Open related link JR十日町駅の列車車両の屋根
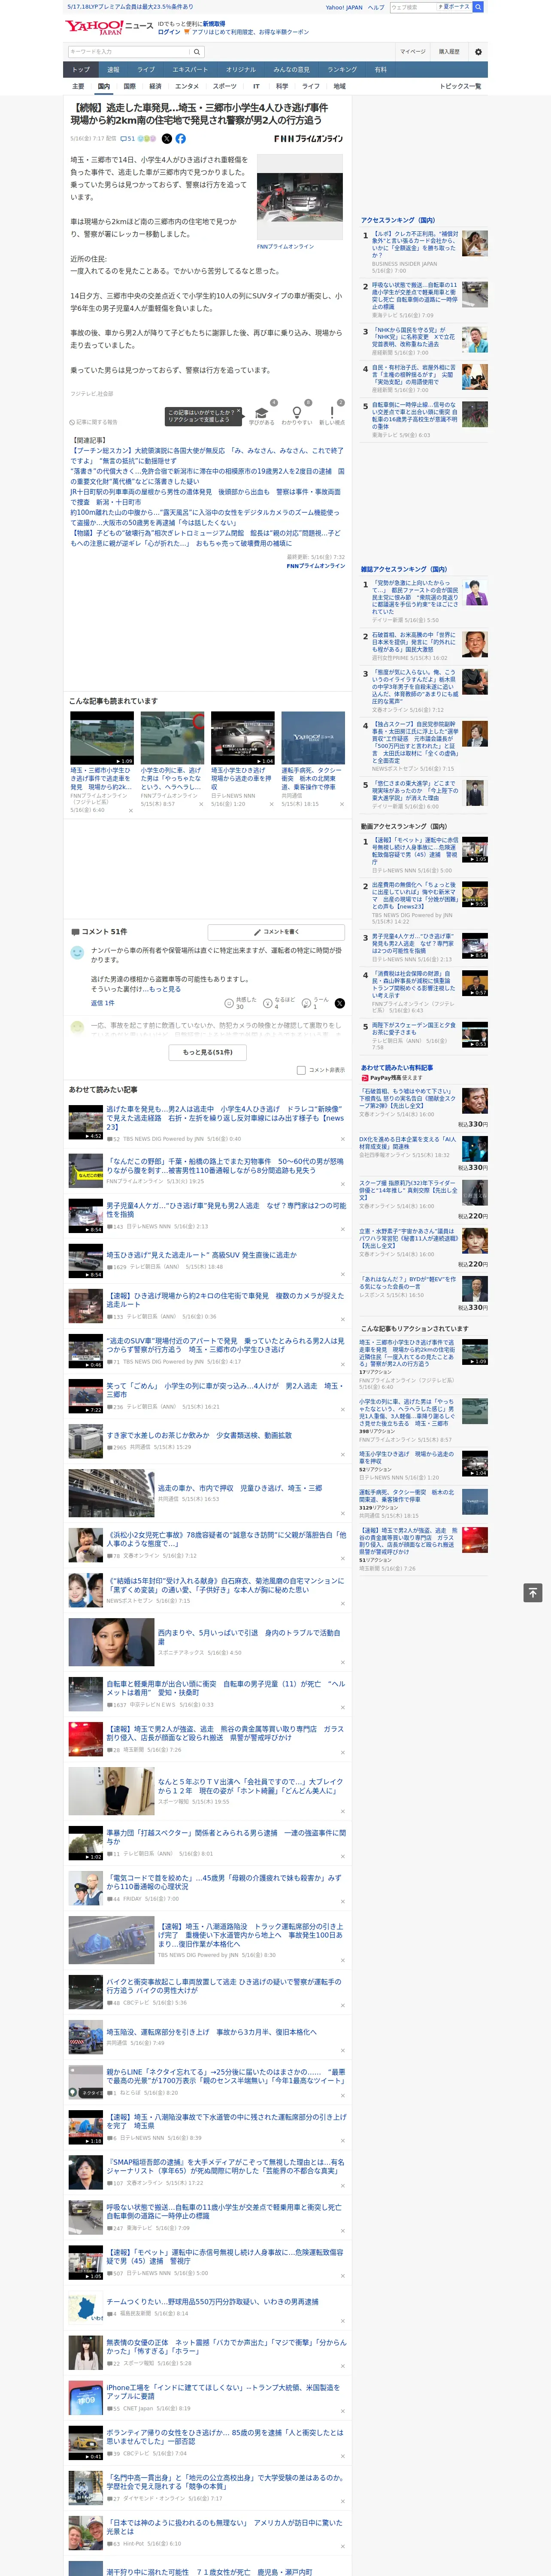The image size is (551, 2576). coord(205,497)
